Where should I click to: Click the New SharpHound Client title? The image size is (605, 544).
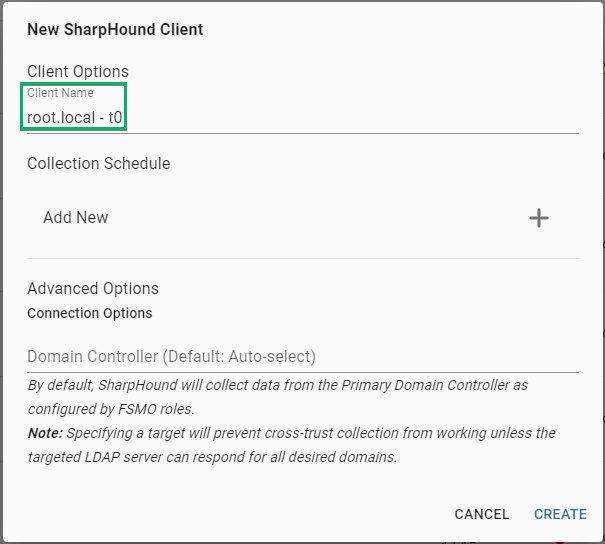[x=115, y=29]
